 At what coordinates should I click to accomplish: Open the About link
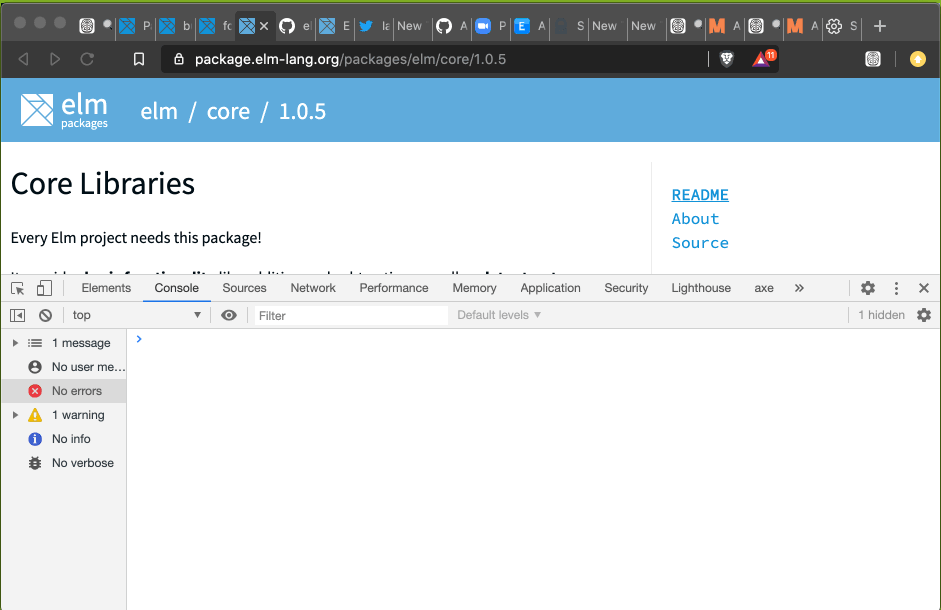click(695, 219)
